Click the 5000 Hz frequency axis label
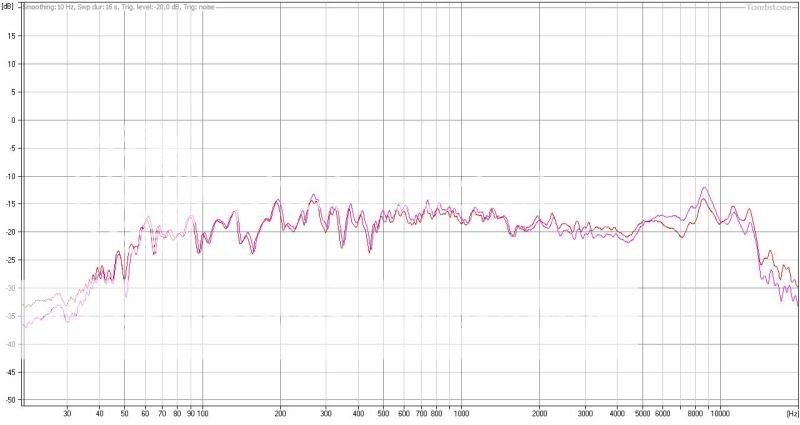 click(x=643, y=412)
